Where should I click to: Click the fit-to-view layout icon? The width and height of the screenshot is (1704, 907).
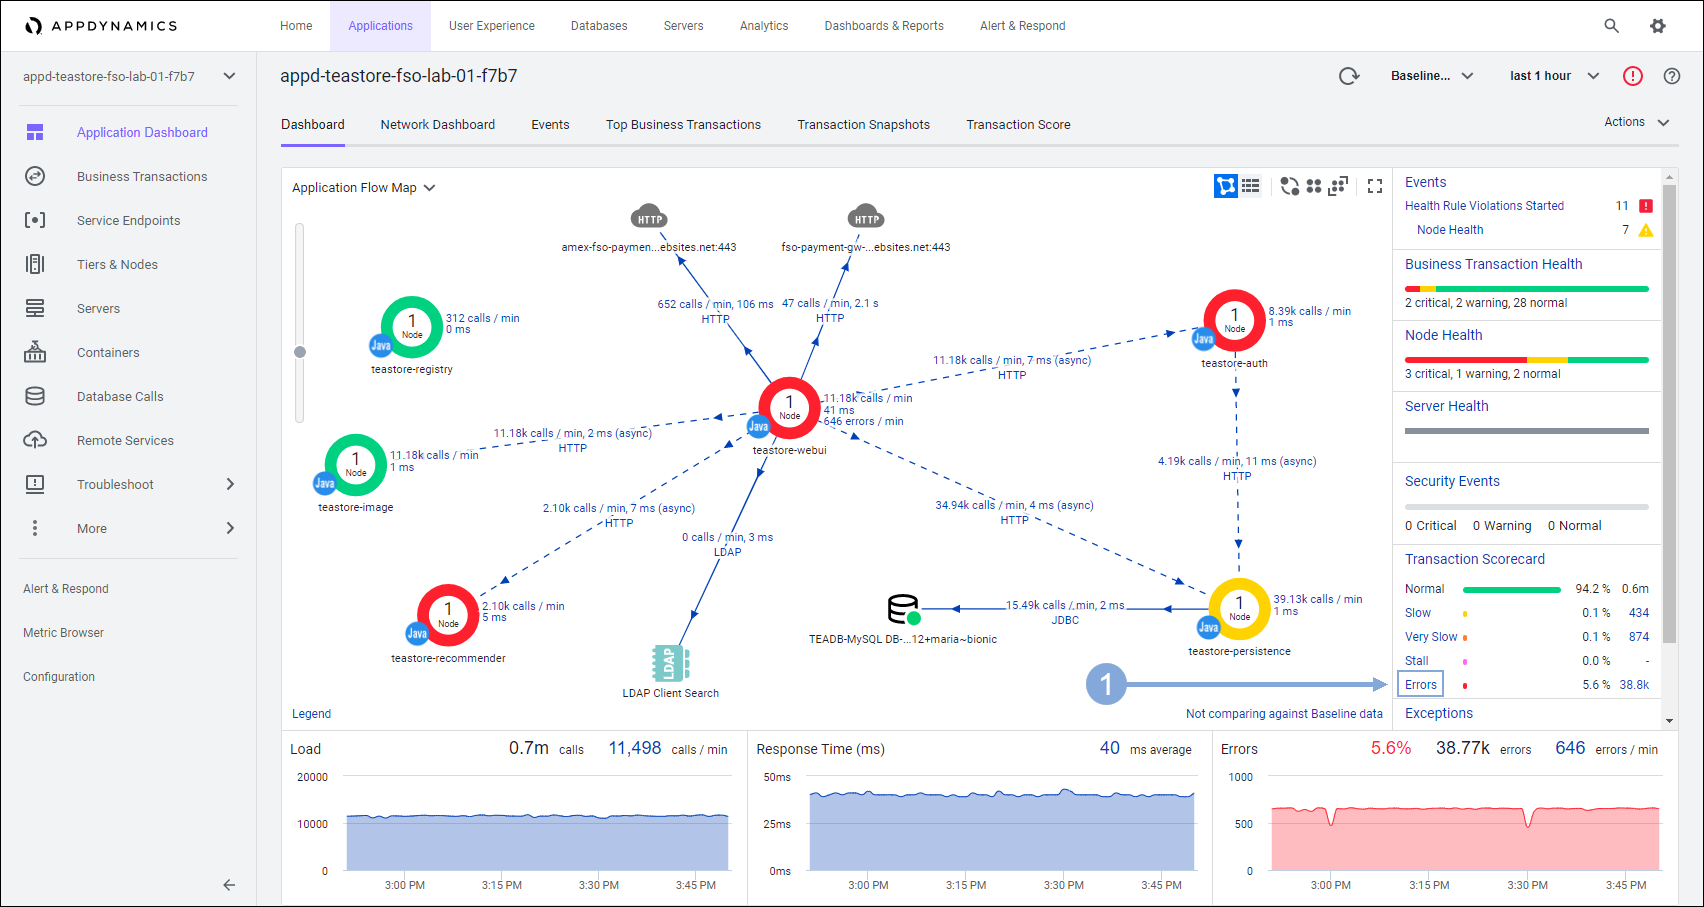pyautogui.click(x=1338, y=186)
